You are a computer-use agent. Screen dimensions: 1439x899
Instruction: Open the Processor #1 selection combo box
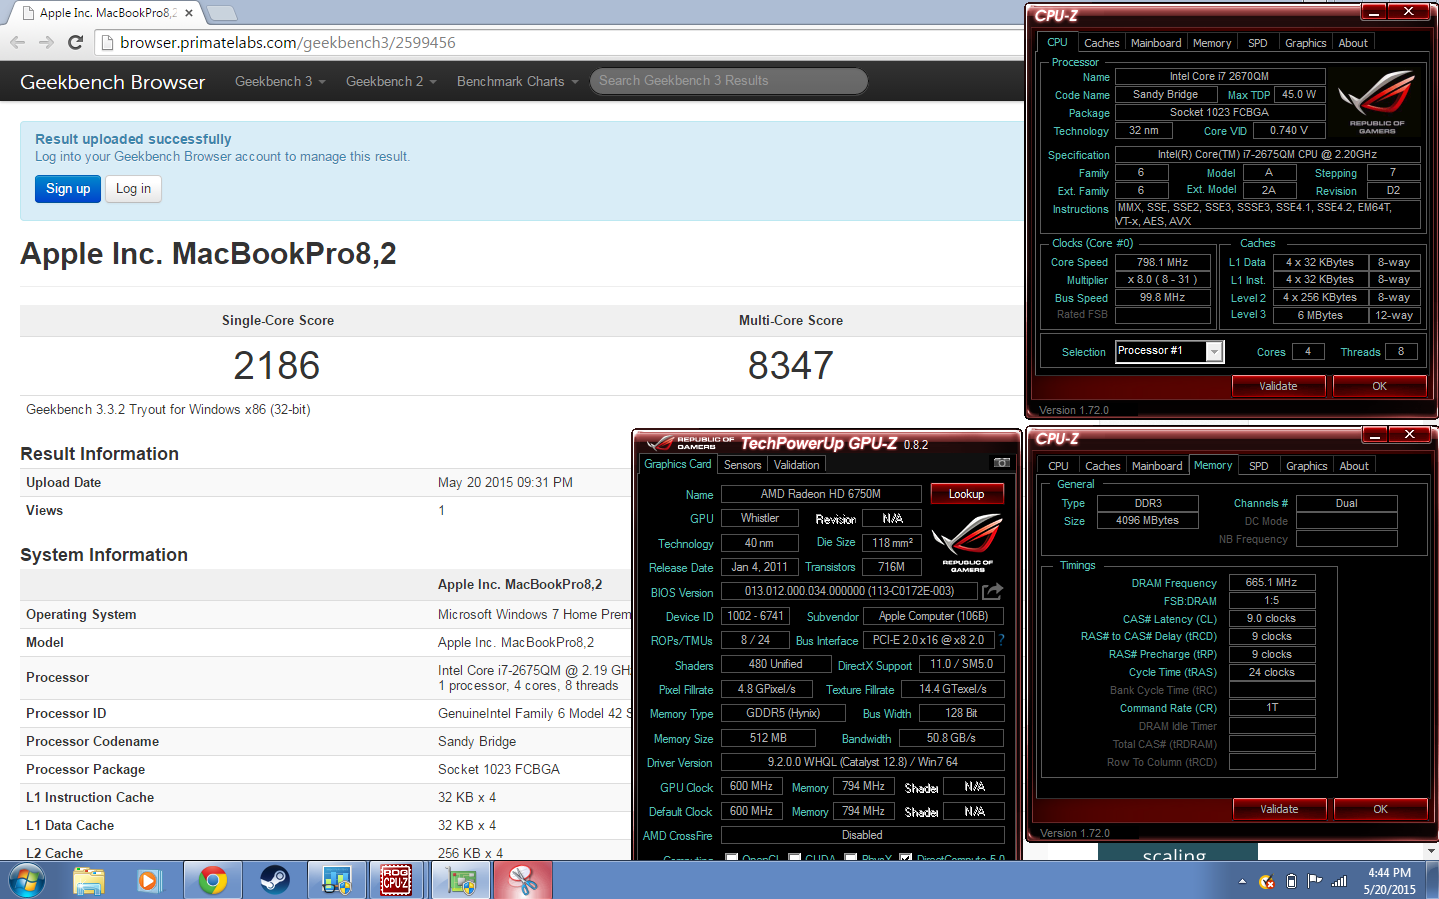1169,351
